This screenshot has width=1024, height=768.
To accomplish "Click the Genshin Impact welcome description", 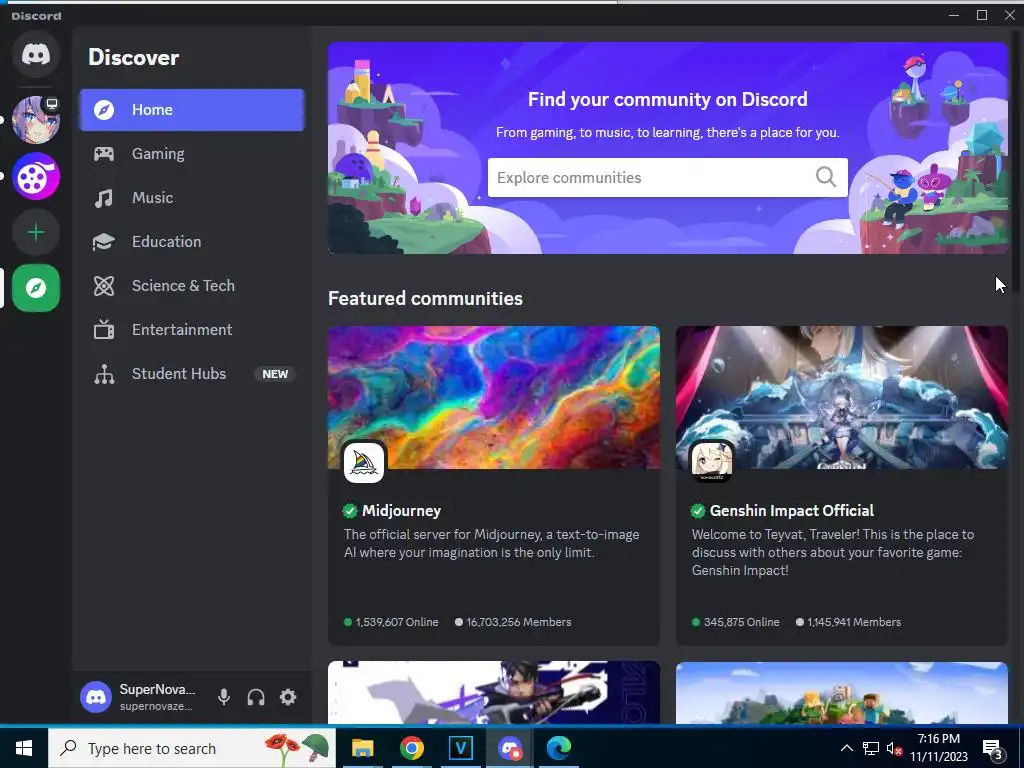I will point(833,552).
